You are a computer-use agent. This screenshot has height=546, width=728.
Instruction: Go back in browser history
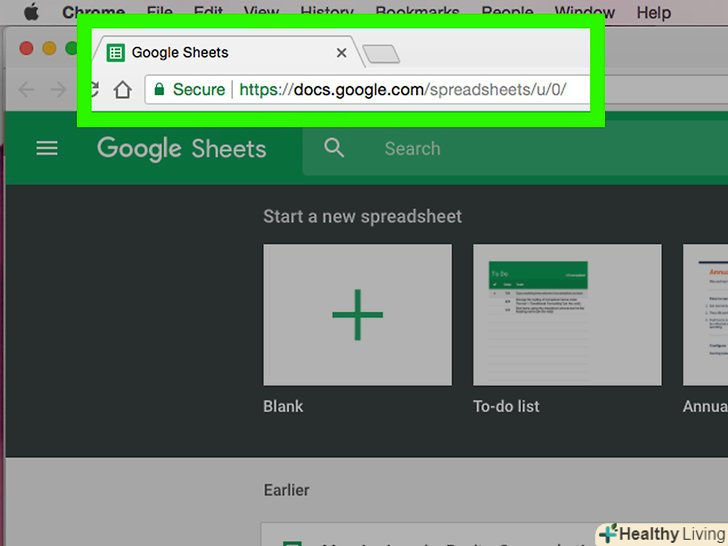tap(26, 89)
